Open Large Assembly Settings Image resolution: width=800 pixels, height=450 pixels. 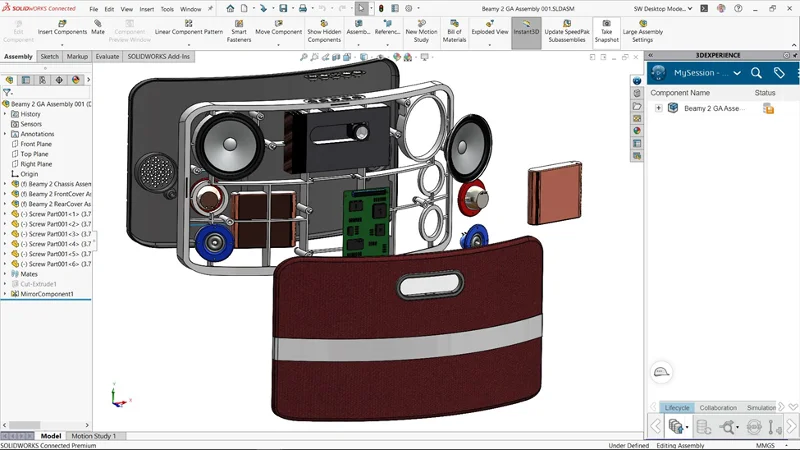(x=642, y=30)
